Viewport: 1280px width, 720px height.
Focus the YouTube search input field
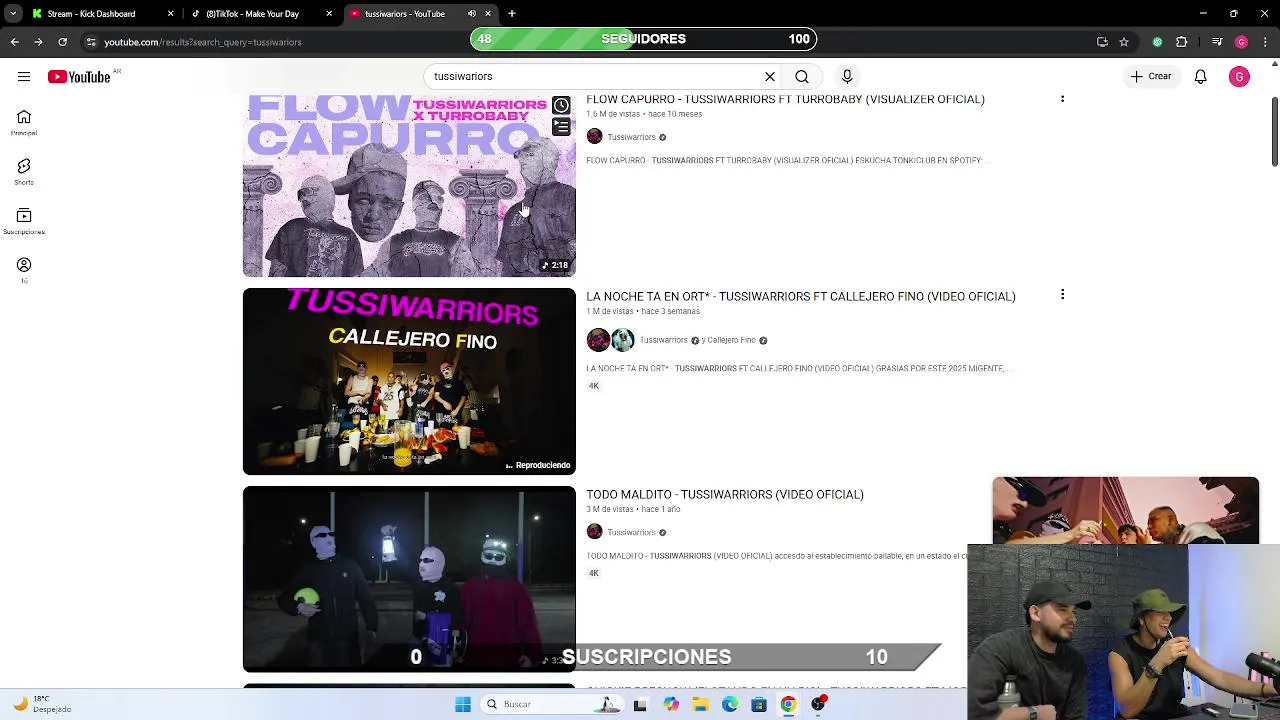(595, 76)
